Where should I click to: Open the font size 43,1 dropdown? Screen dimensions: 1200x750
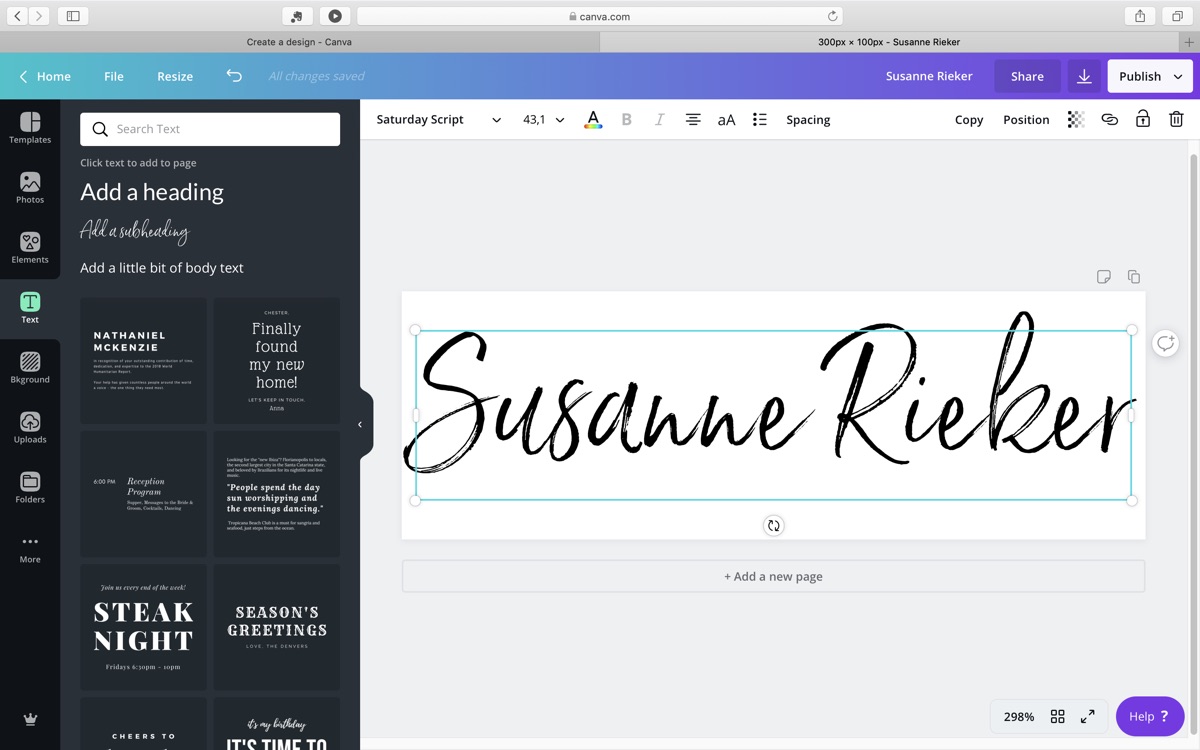pyautogui.click(x=543, y=119)
